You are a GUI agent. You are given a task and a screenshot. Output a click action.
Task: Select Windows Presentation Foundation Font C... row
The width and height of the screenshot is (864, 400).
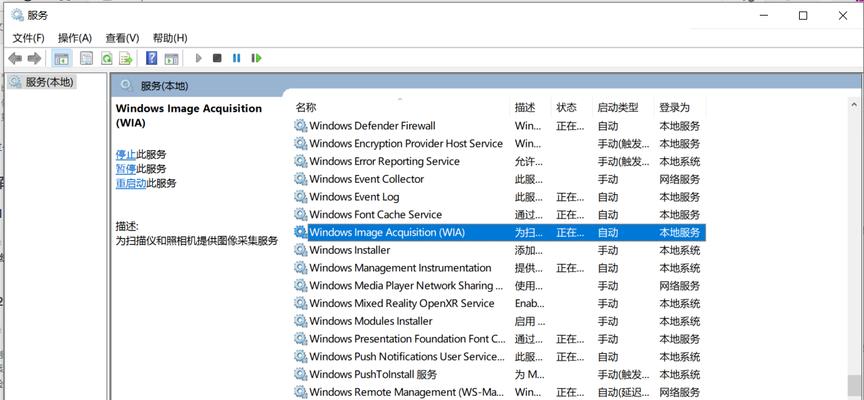click(x=499, y=339)
